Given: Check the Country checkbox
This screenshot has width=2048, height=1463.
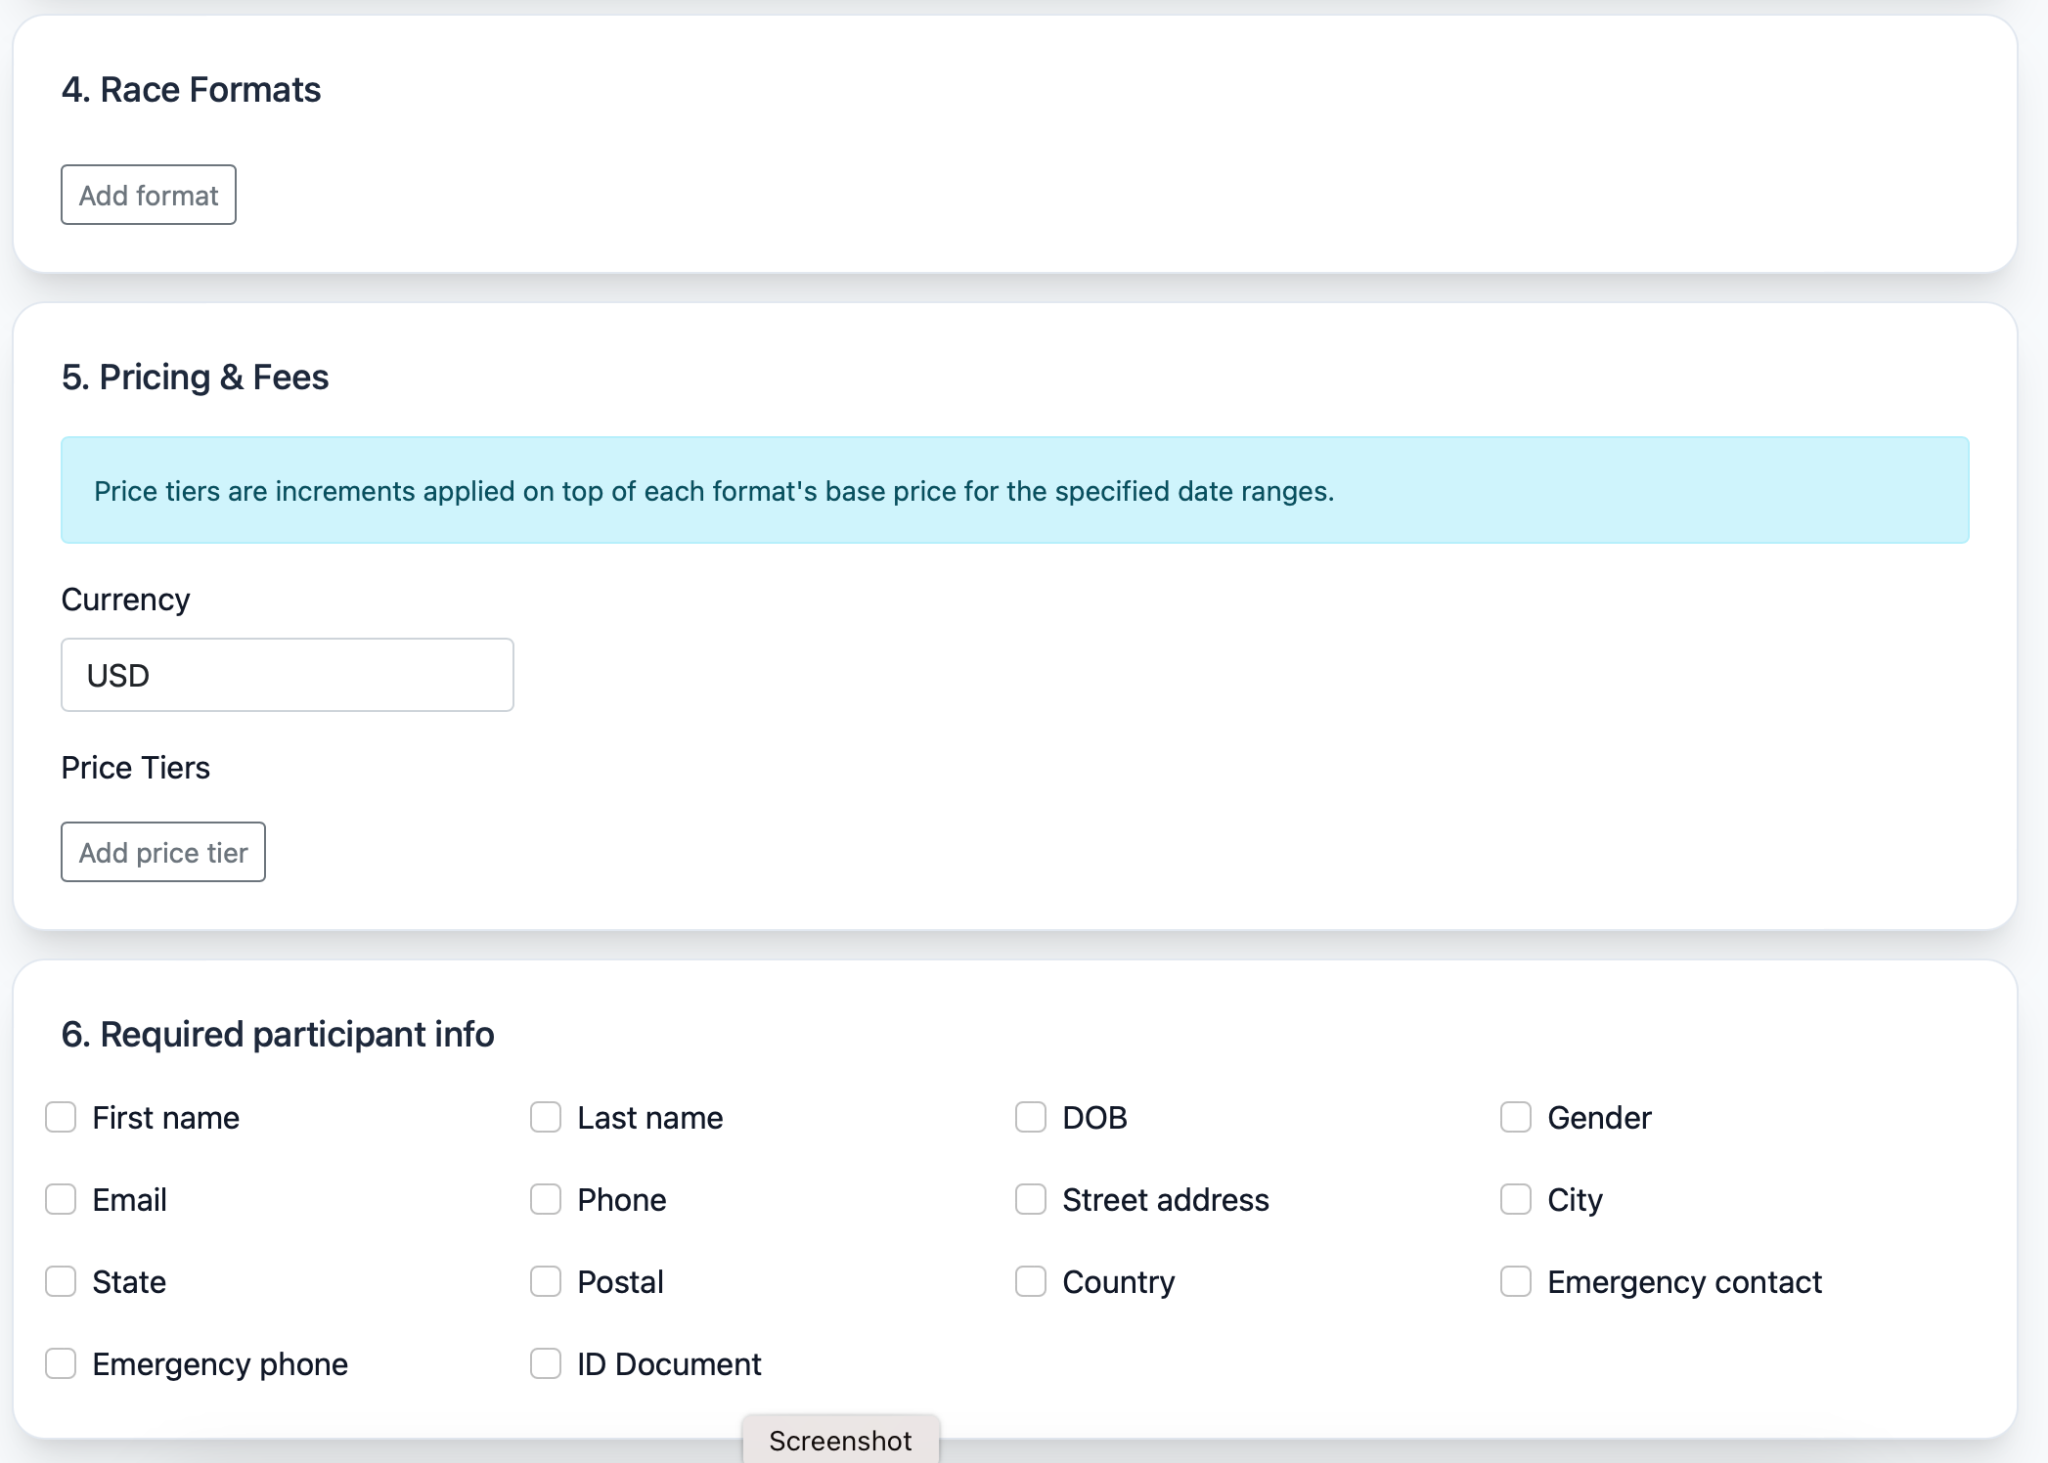Looking at the screenshot, I should tap(1030, 1281).
